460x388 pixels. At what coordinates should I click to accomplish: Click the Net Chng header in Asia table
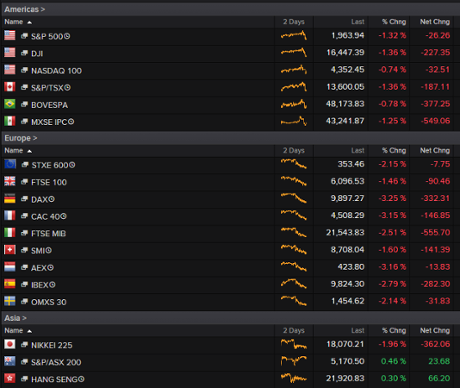tap(435, 331)
